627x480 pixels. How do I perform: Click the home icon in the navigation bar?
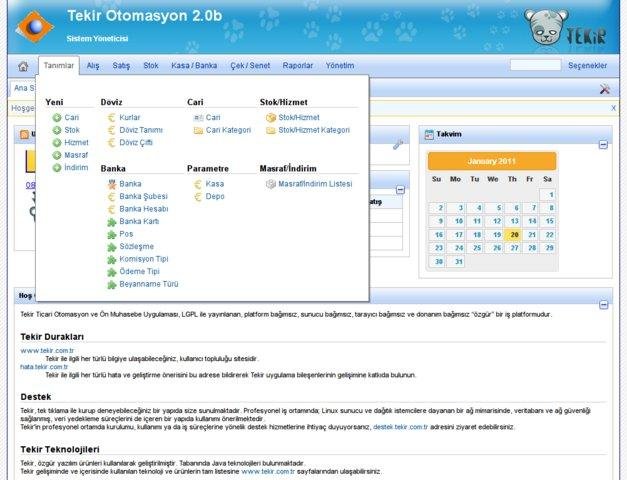23,66
